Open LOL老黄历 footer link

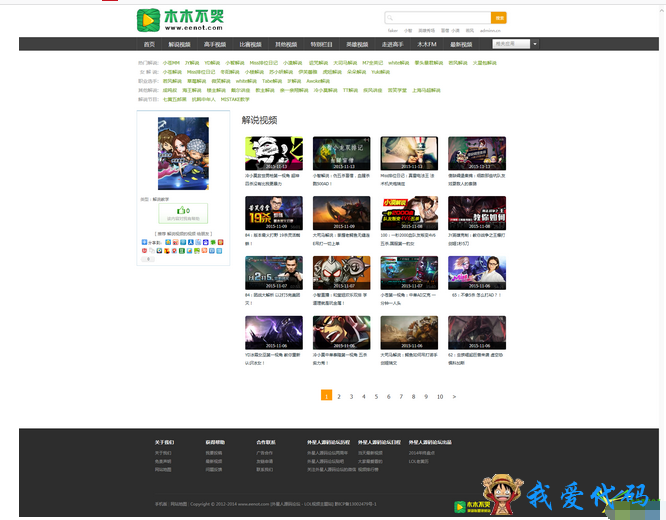click(419, 461)
